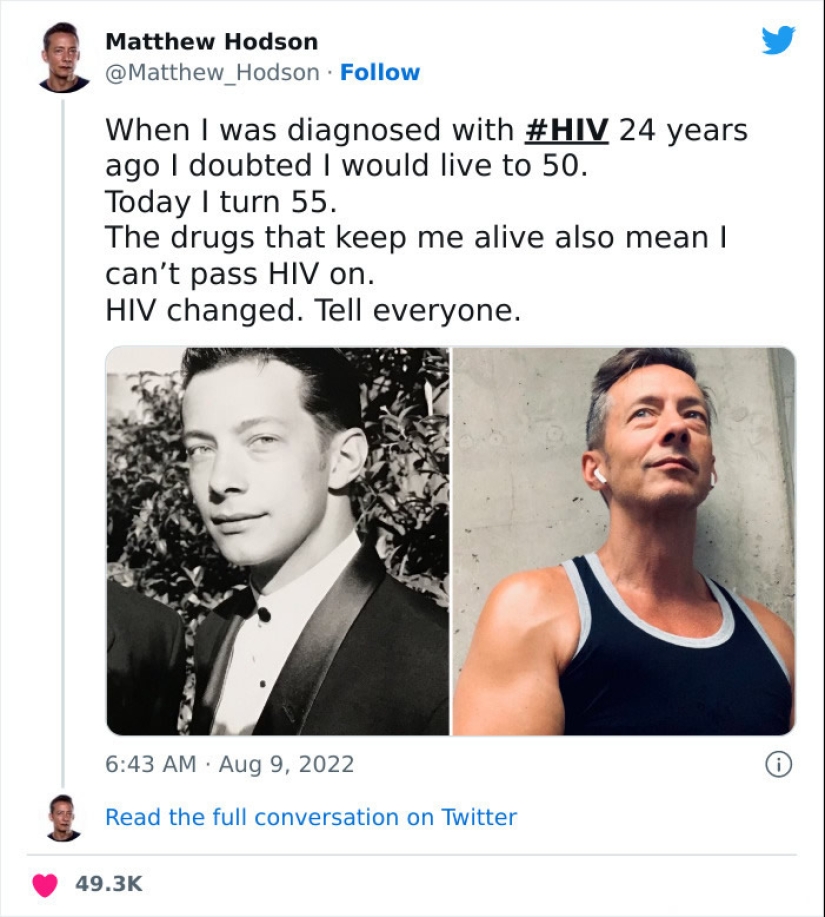Click the small avatar beside the conversation link

[x=63, y=817]
